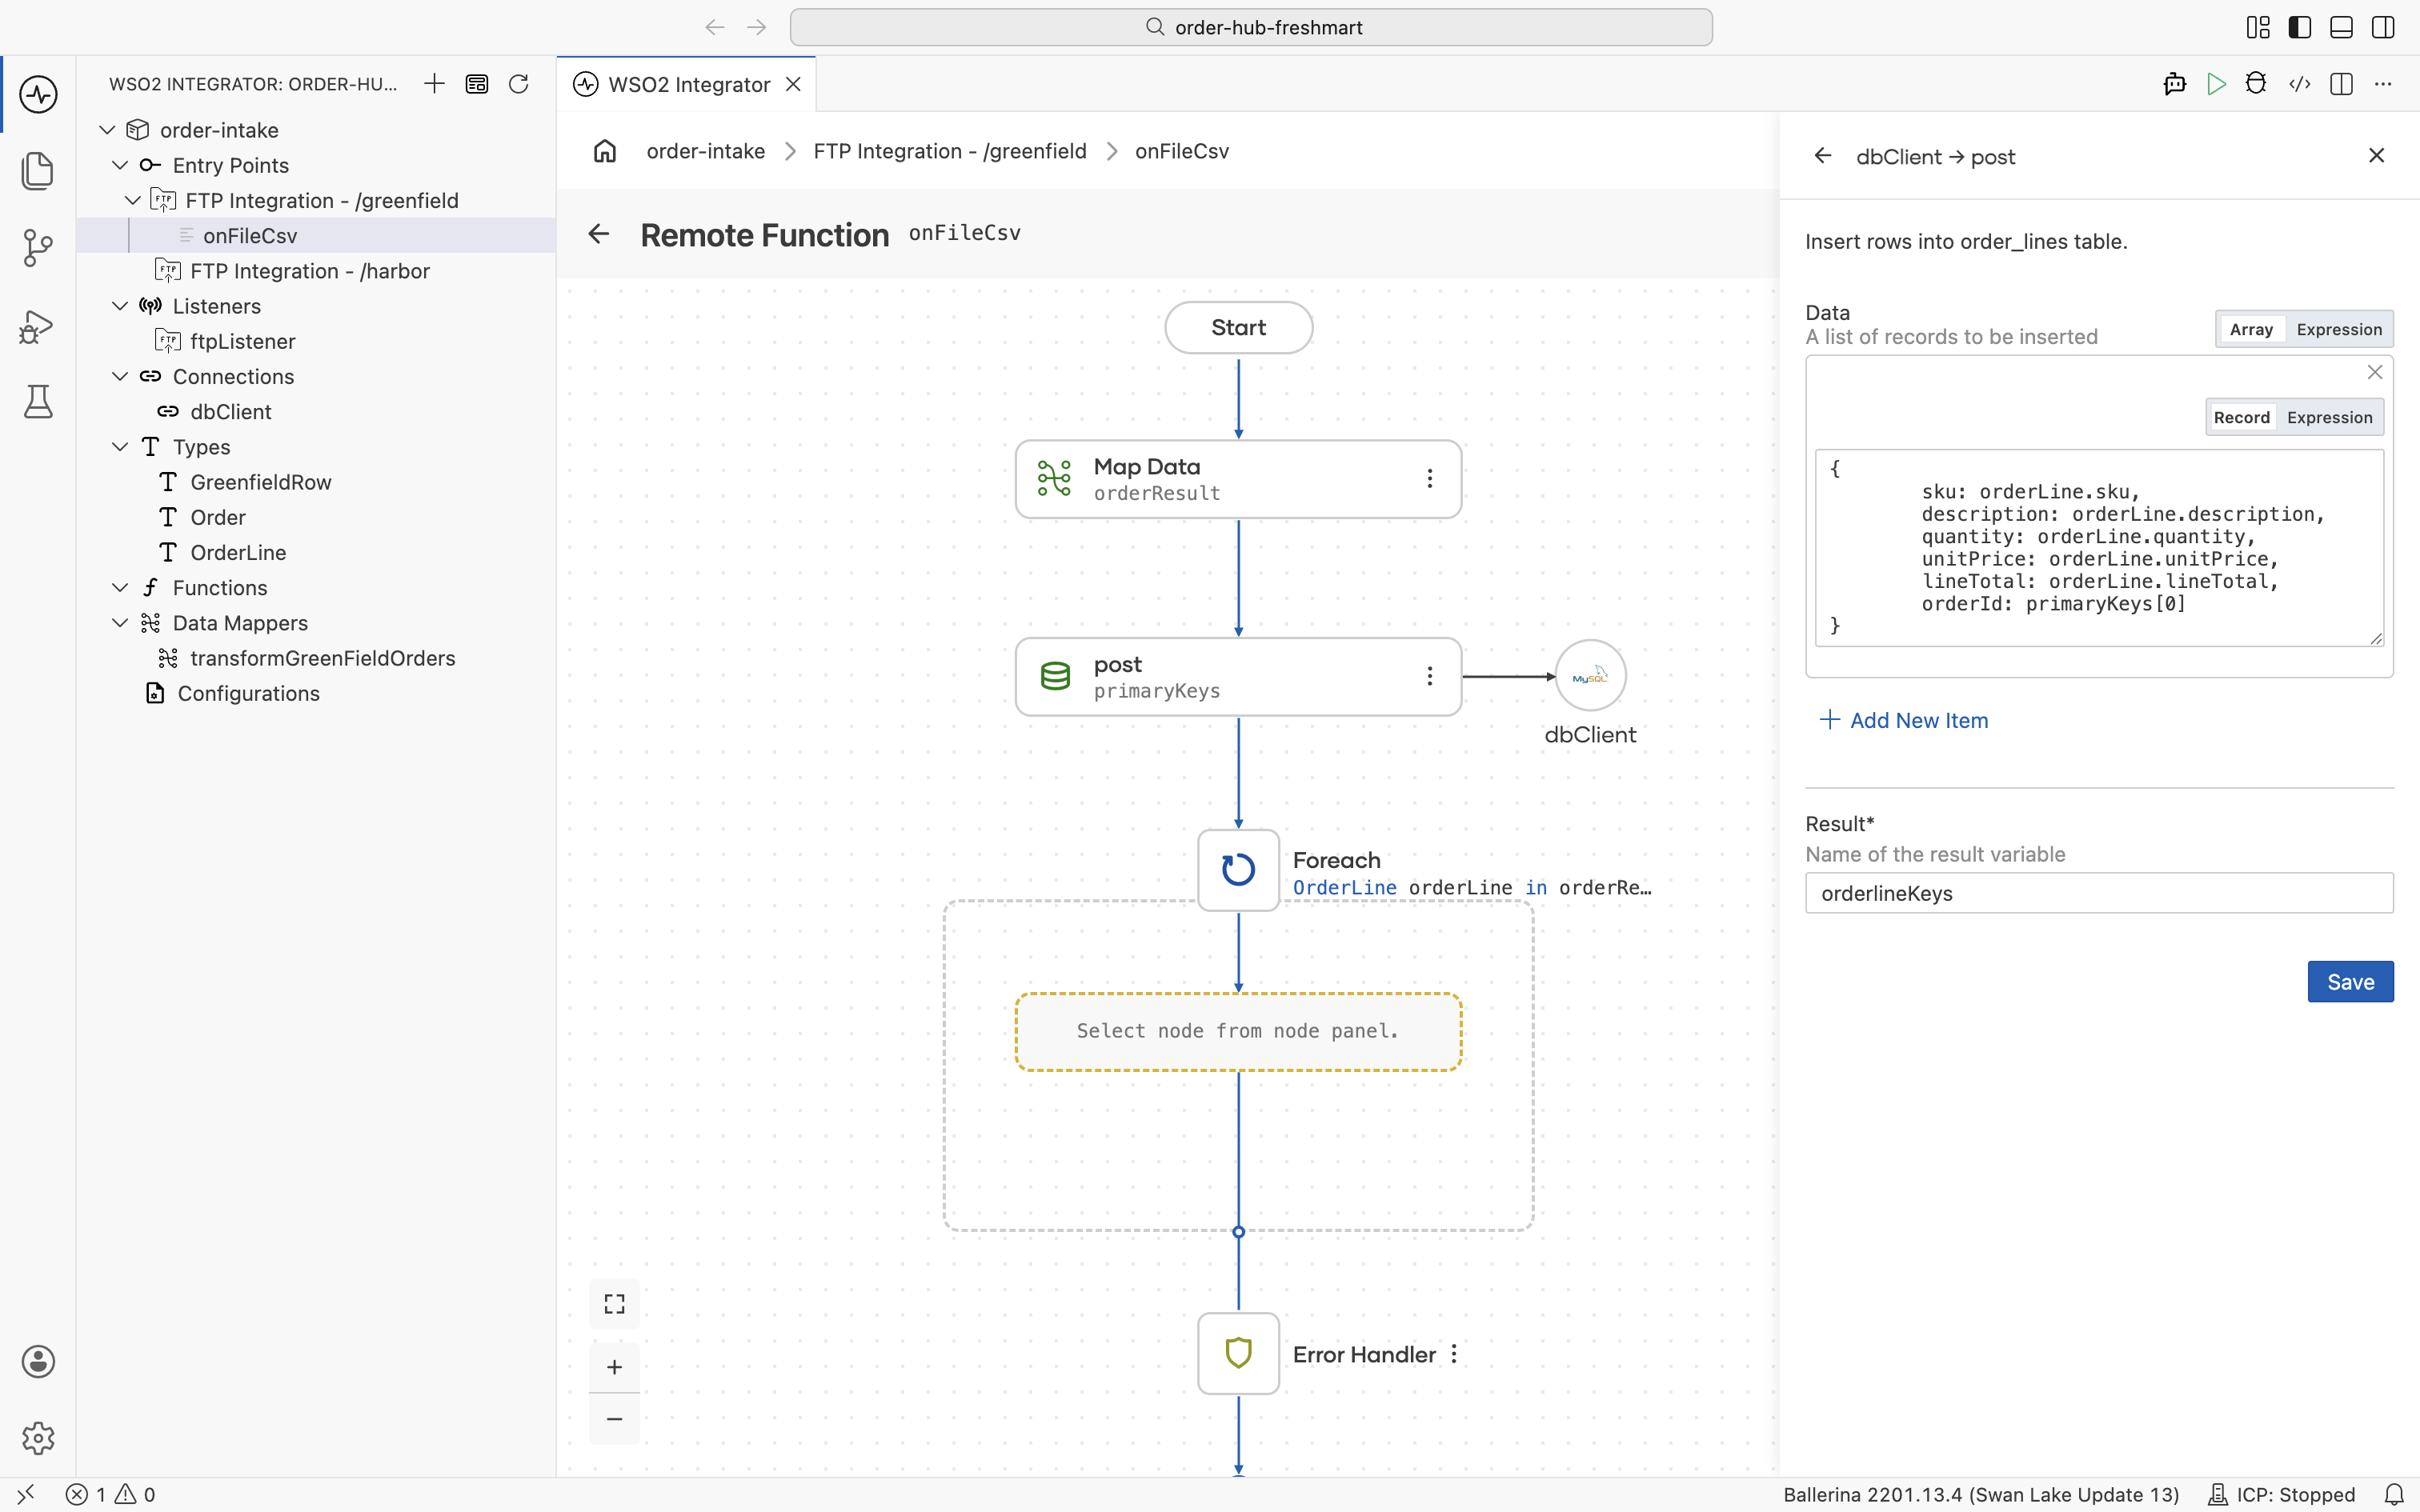Refresh the WSO2 Integrator project tree
The width and height of the screenshot is (2420, 1512).
[518, 84]
